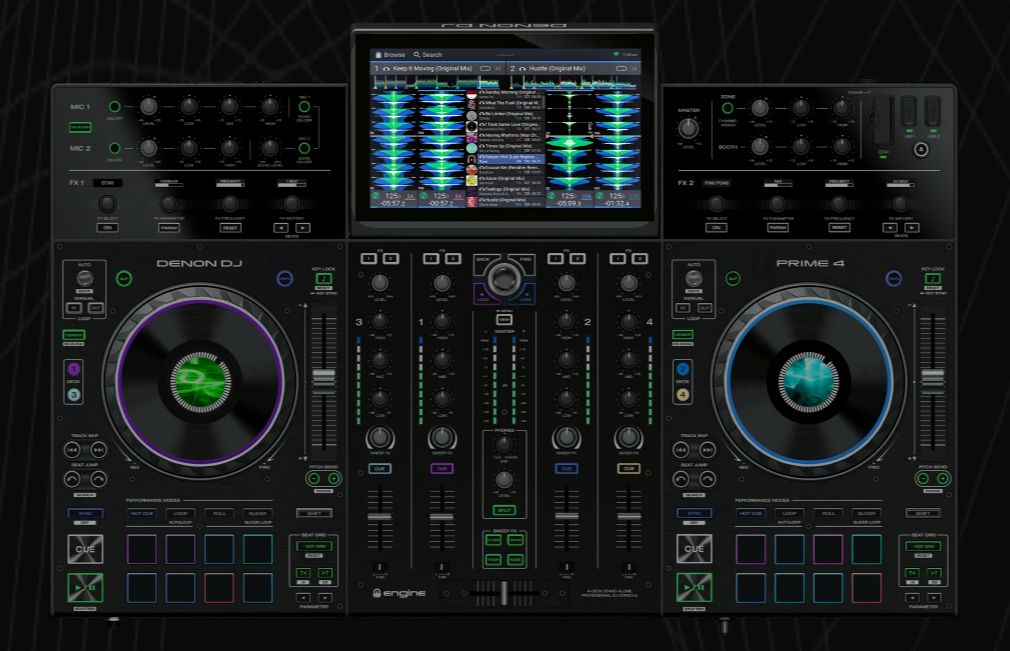This screenshot has width=1010, height=651.
Task: Switch right deck to HOT CUE mode
Action: pos(750,513)
